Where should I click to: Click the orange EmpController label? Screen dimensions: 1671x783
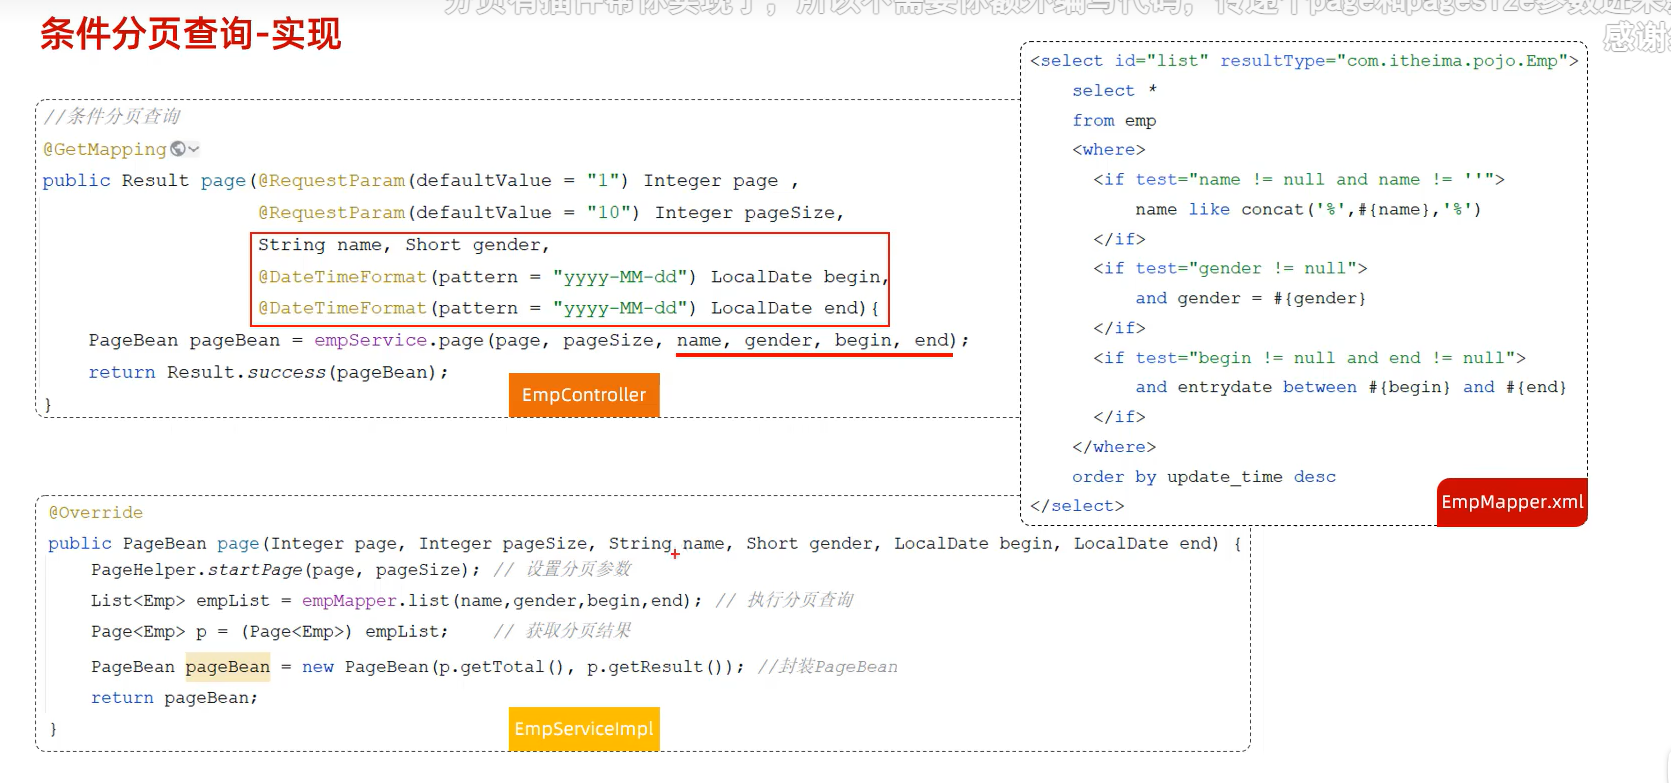[584, 395]
